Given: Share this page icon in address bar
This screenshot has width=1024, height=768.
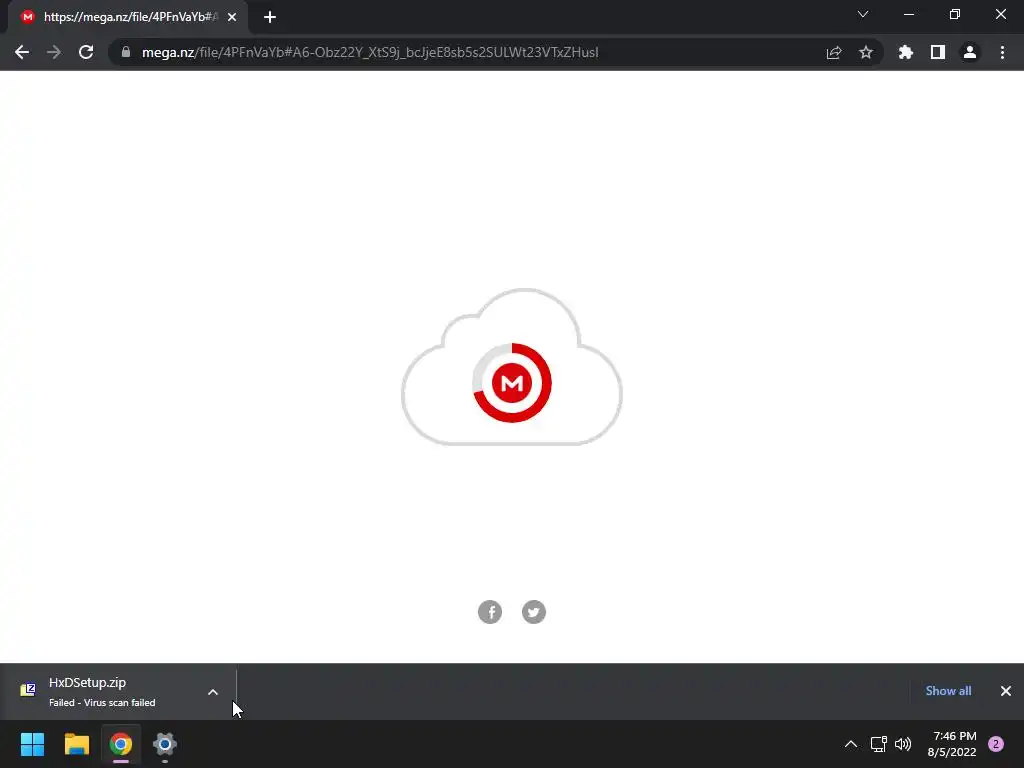Looking at the screenshot, I should tap(834, 52).
